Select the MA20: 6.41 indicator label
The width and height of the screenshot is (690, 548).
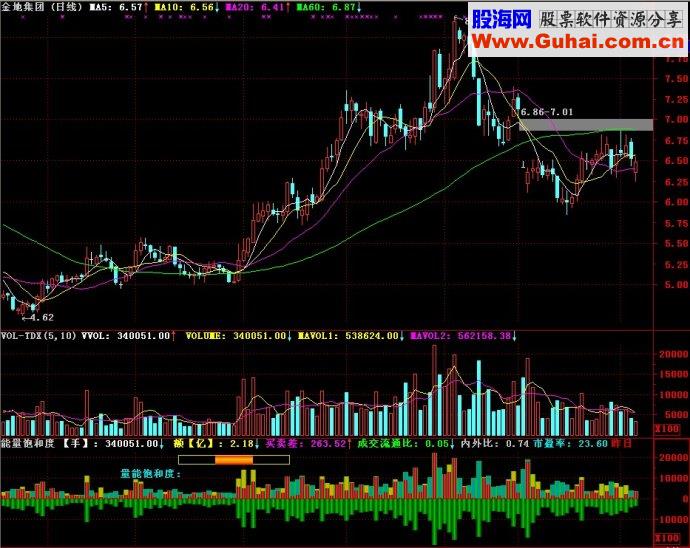click(257, 7)
